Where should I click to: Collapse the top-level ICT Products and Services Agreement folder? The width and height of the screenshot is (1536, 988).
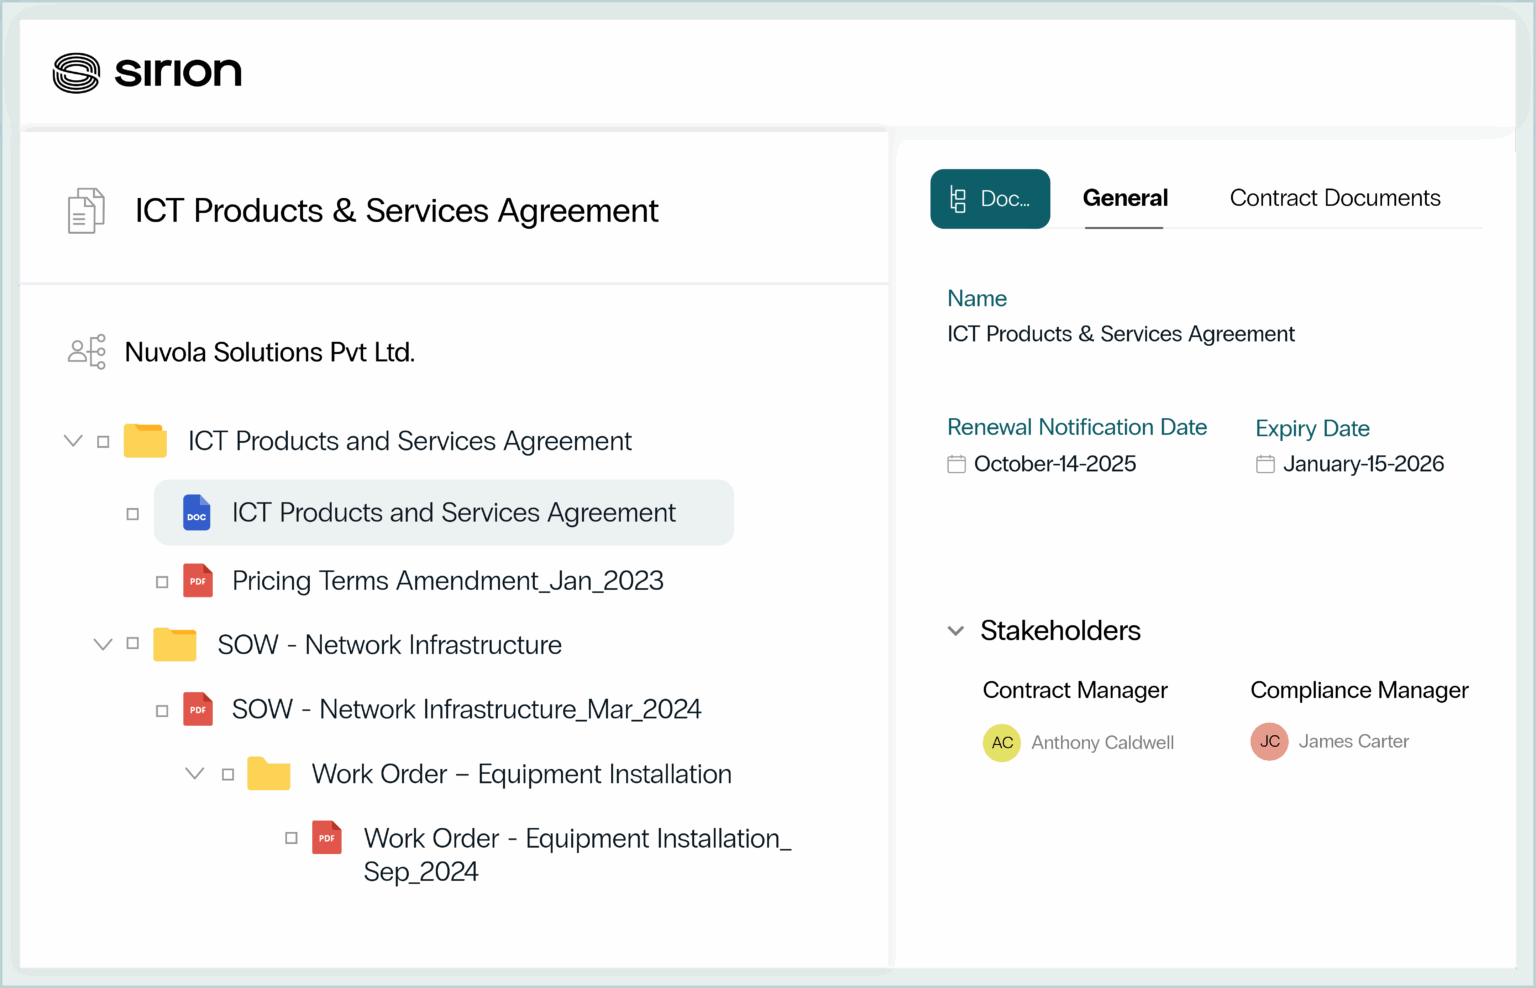pos(73,441)
